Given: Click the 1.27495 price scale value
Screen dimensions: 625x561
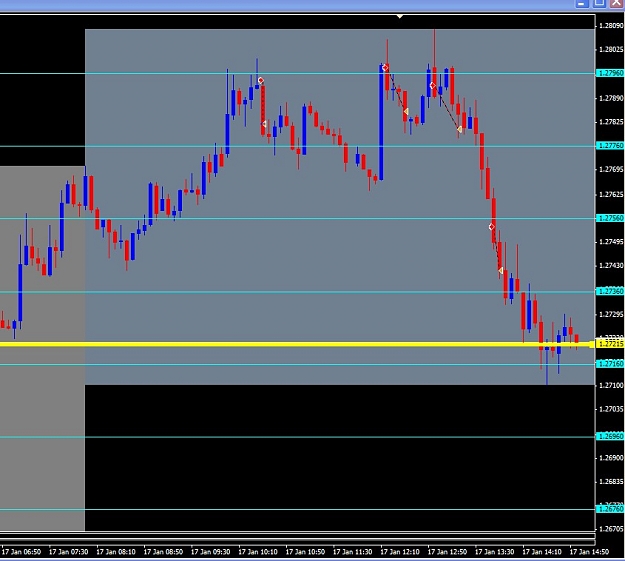Looking at the screenshot, I should coord(611,242).
